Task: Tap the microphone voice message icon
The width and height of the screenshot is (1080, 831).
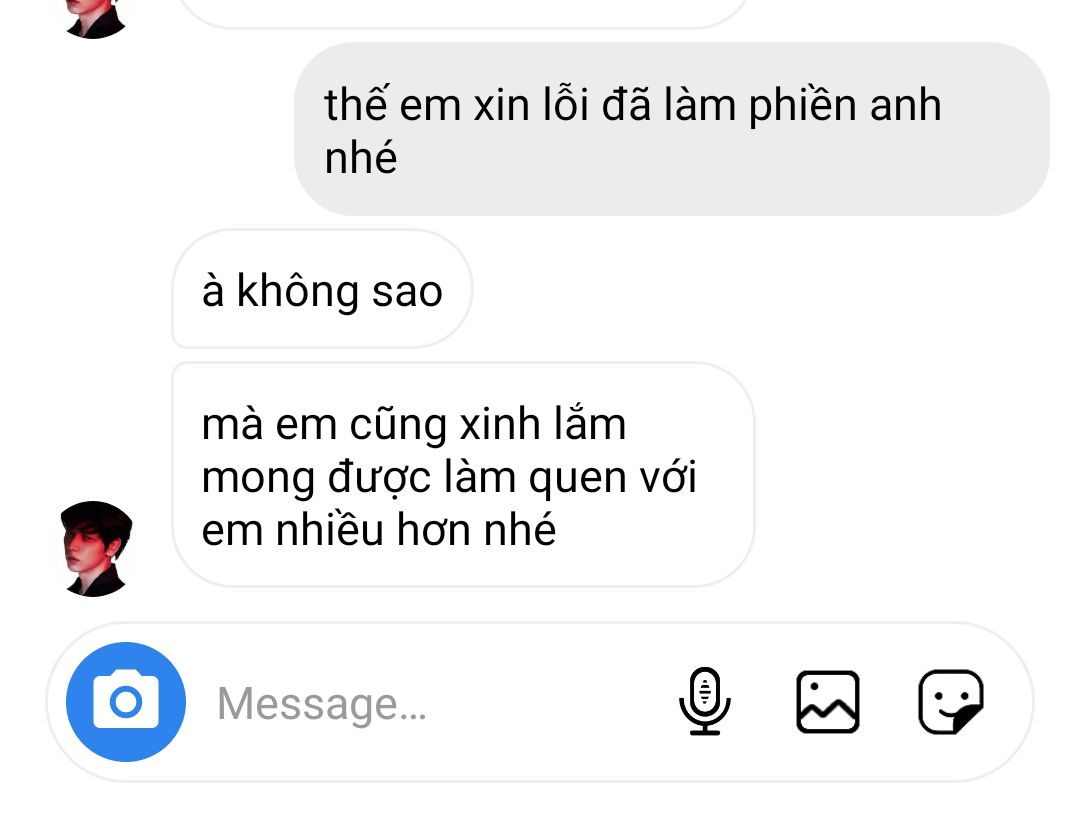Action: pyautogui.click(x=705, y=701)
